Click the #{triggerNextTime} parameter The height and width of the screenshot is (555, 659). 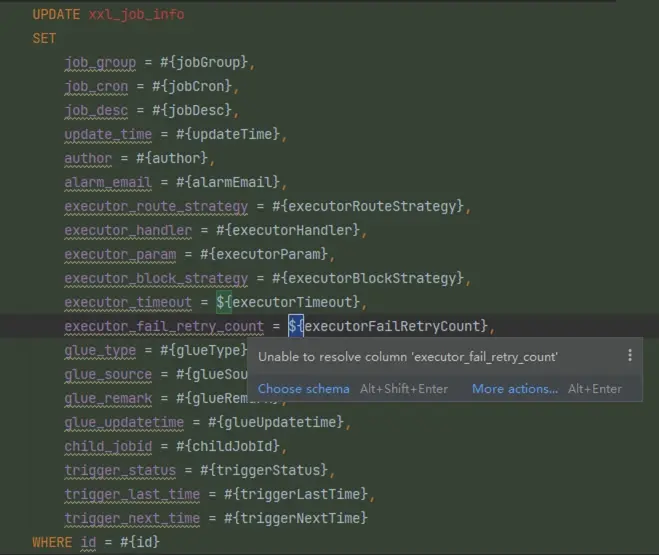click(296, 517)
